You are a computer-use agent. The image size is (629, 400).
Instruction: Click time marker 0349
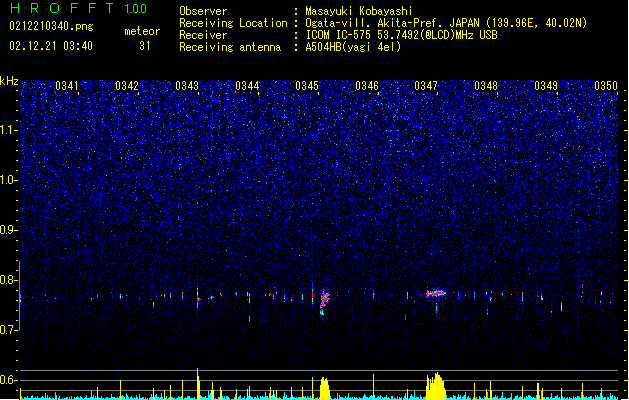[x=546, y=86]
